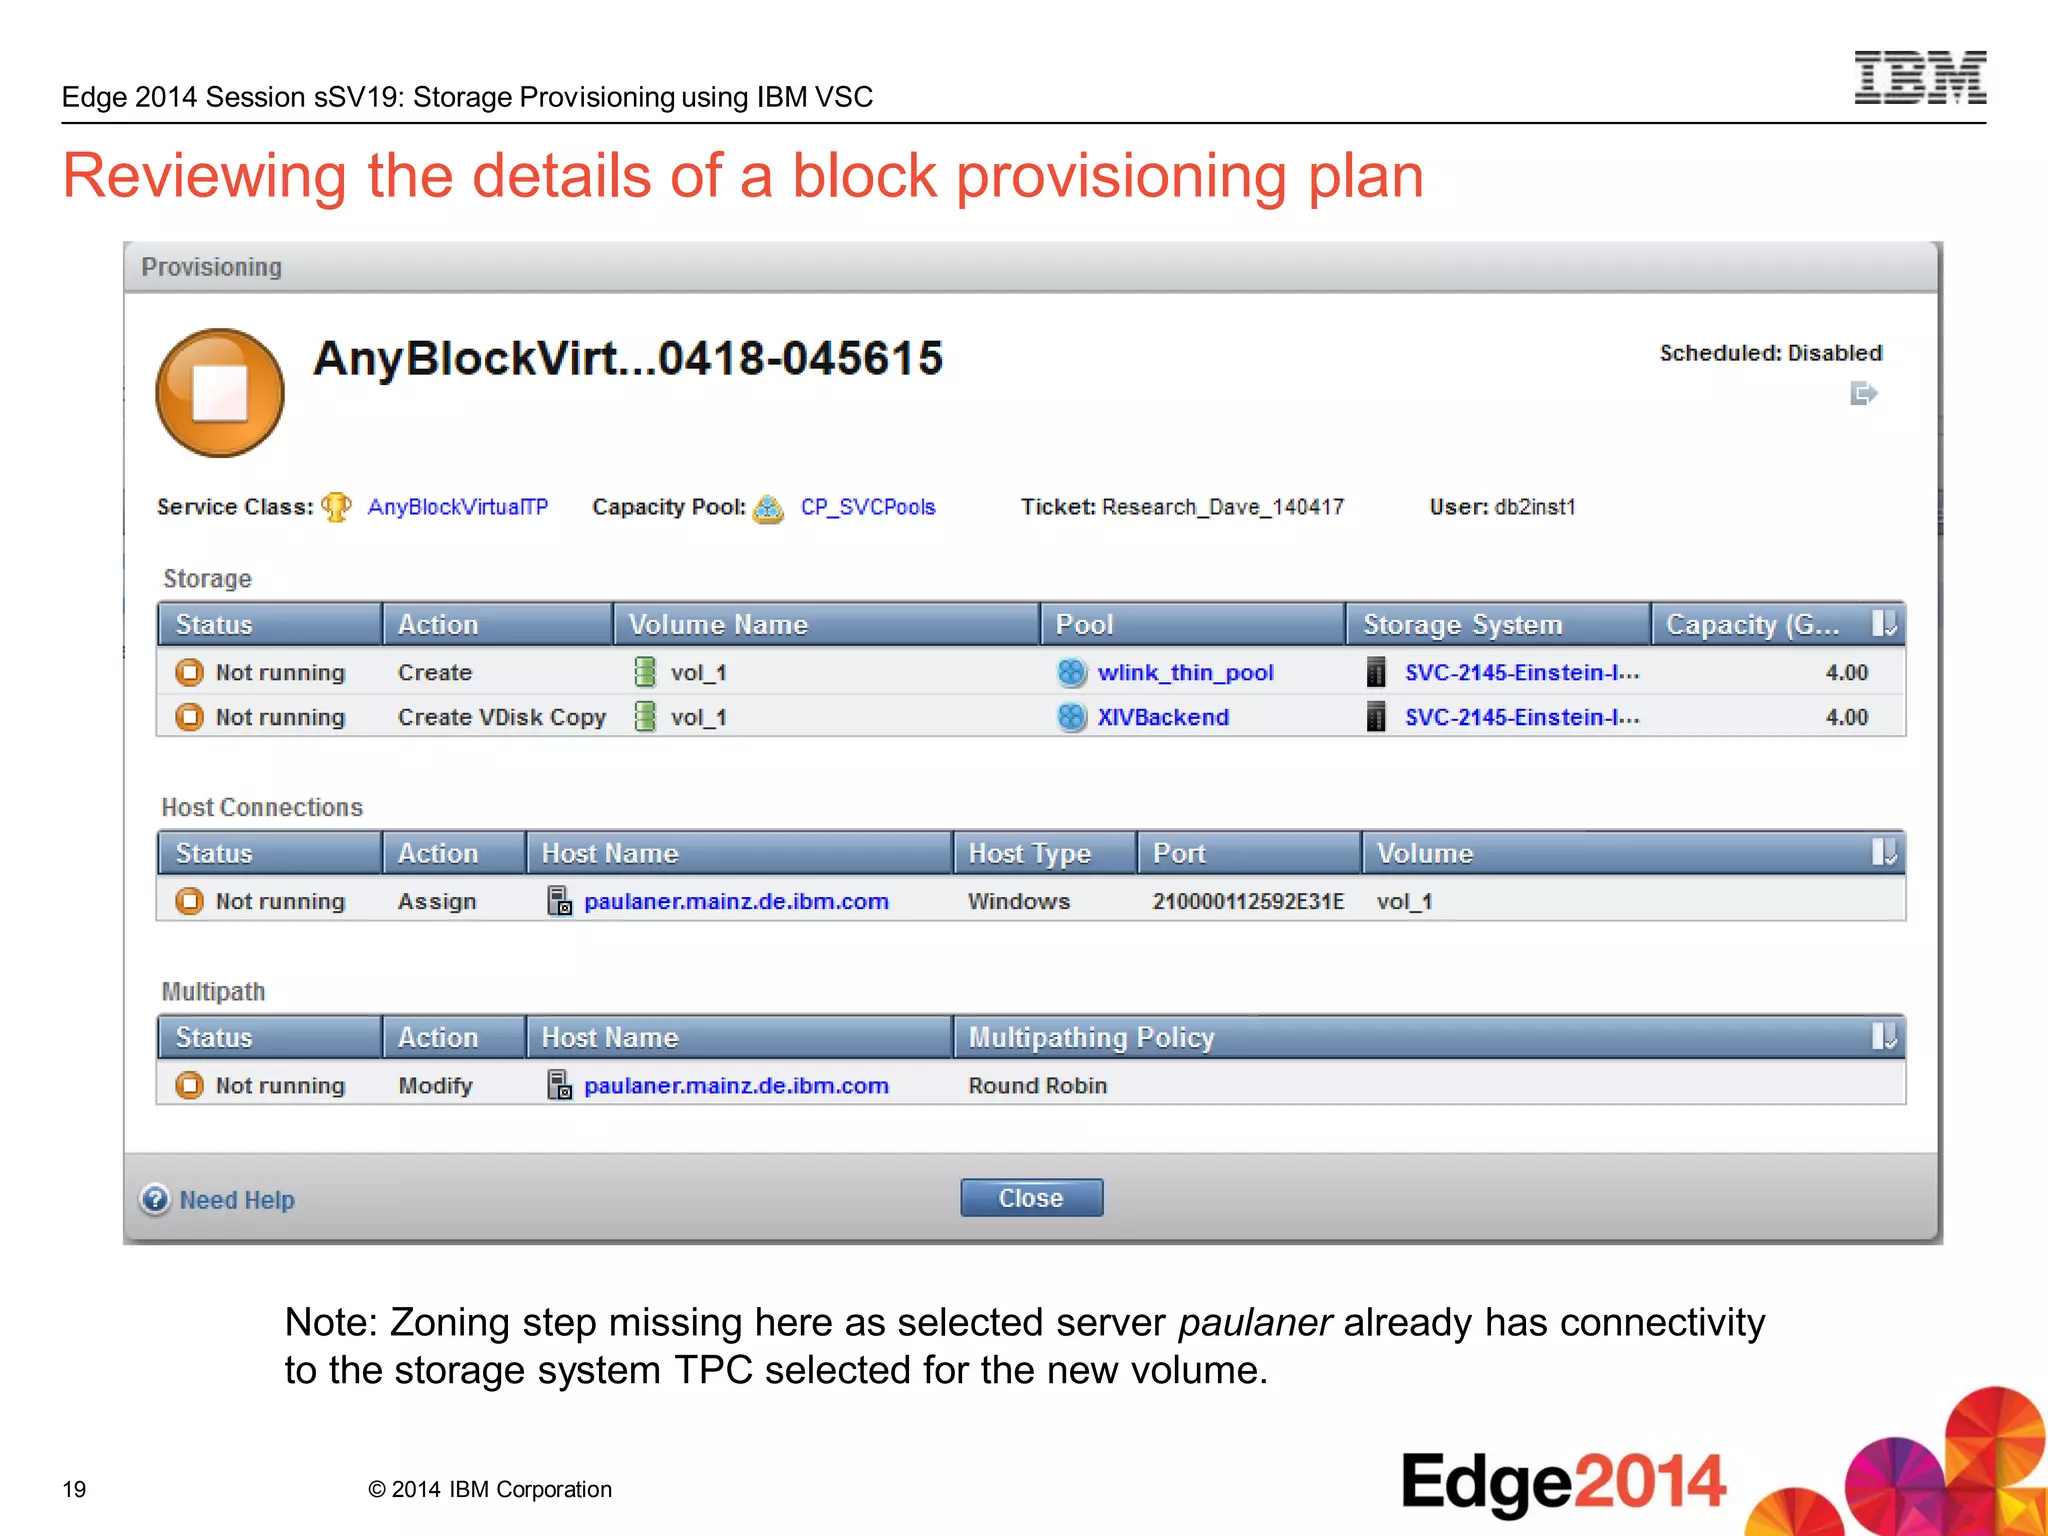Image resolution: width=2048 pixels, height=1536 pixels.
Task: Click the Ticket Research_Dave_140417 text
Action: click(1182, 507)
